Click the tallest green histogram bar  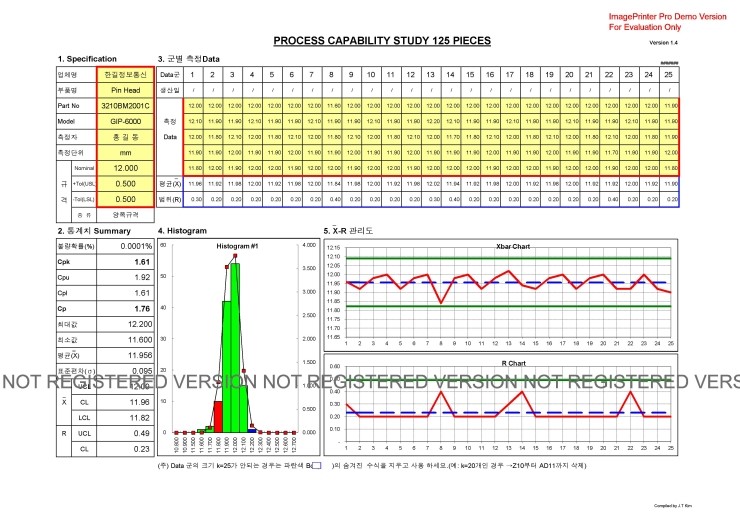click(x=235, y=348)
